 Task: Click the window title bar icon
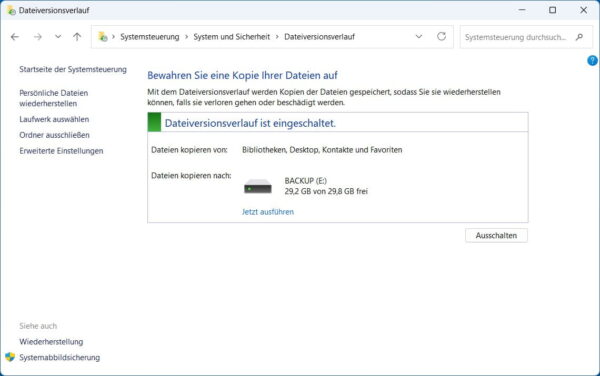pos(11,10)
